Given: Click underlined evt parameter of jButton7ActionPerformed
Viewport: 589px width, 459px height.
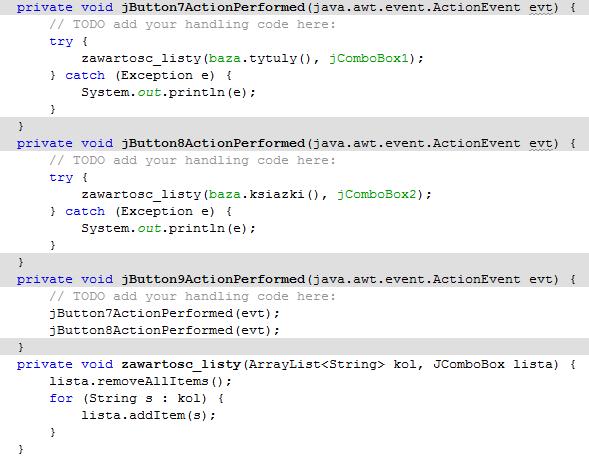Looking at the screenshot, I should (541, 8).
